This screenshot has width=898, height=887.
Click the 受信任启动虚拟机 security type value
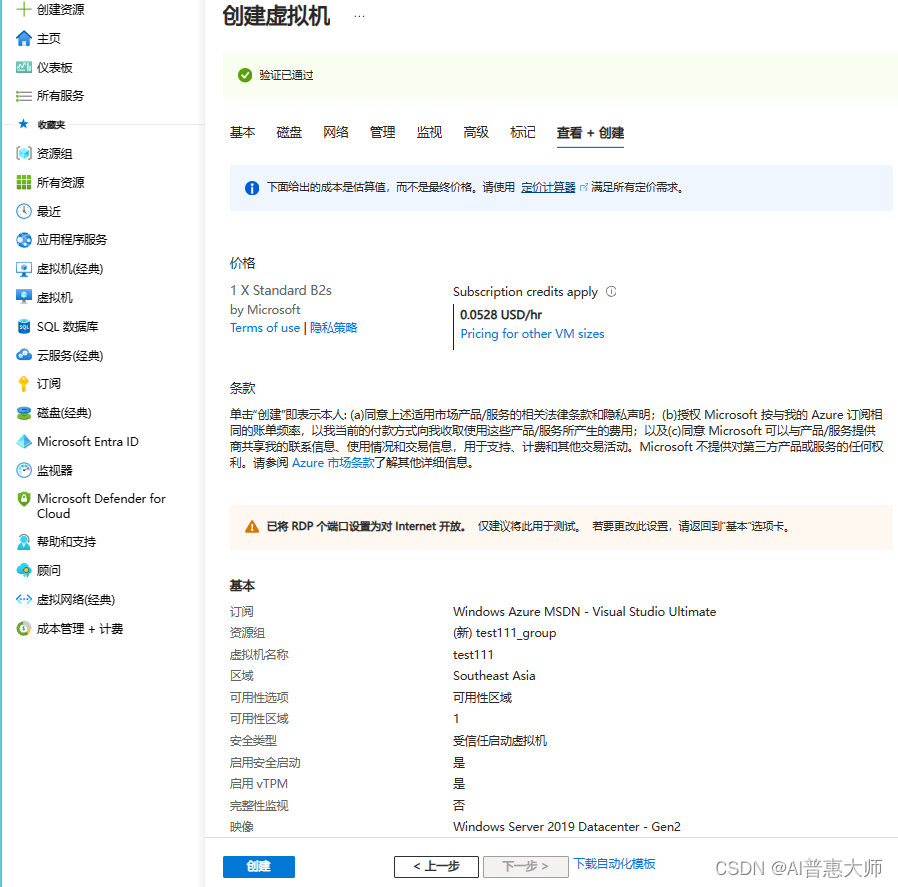pos(499,740)
